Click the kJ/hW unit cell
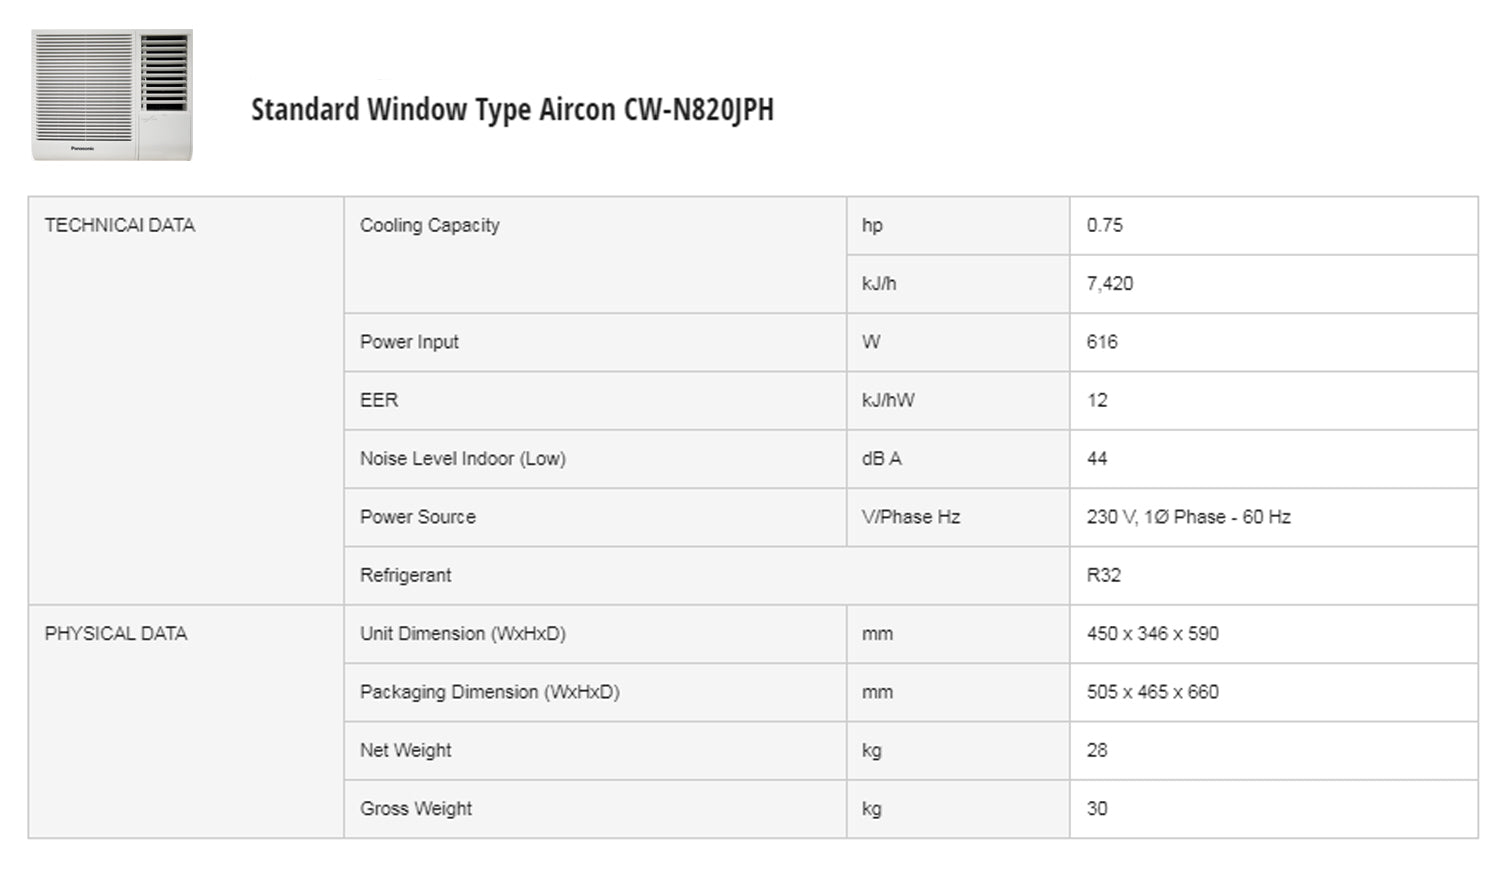 point(888,400)
